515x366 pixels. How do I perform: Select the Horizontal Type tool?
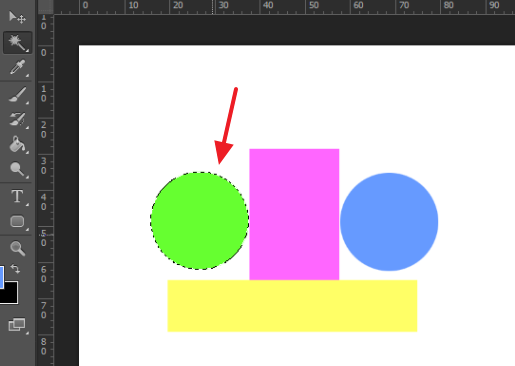17,197
